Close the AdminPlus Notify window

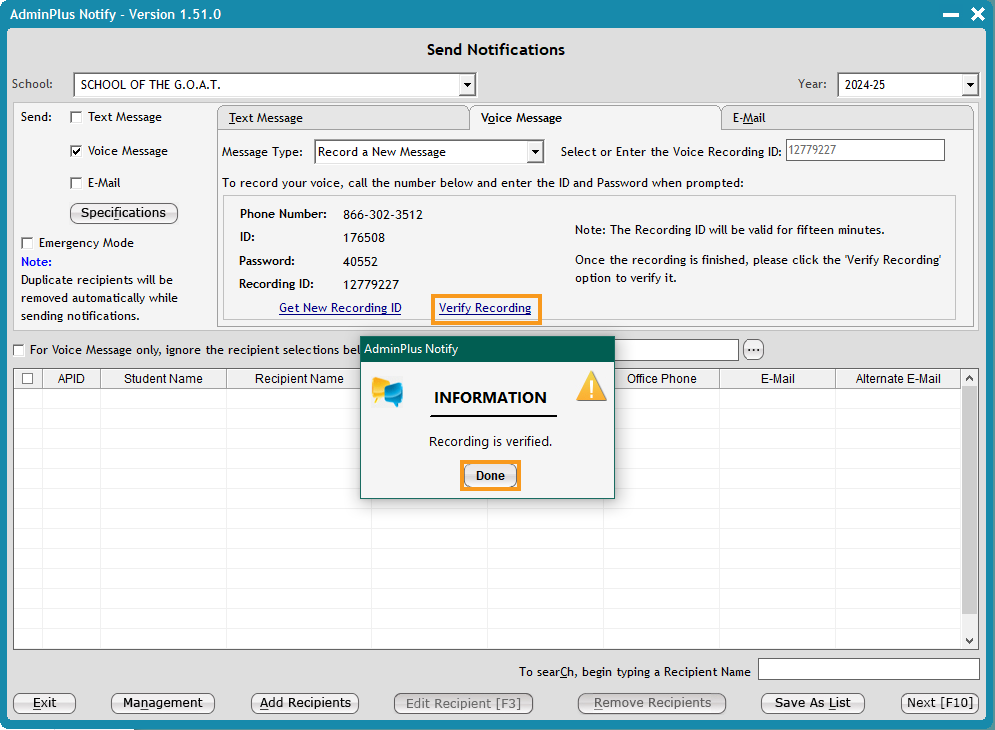[978, 14]
